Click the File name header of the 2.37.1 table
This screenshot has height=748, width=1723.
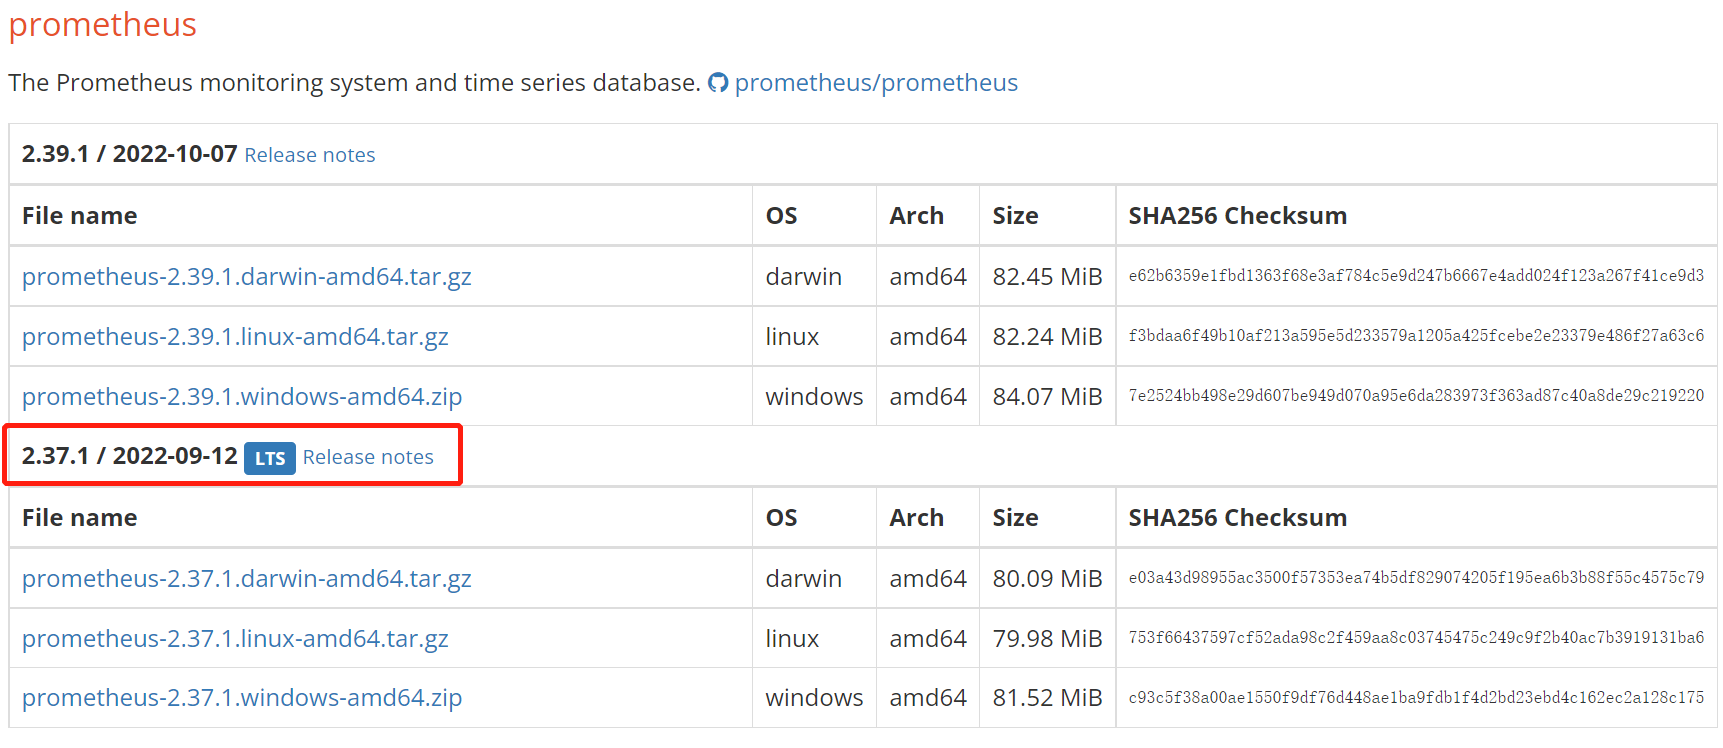[80, 518]
